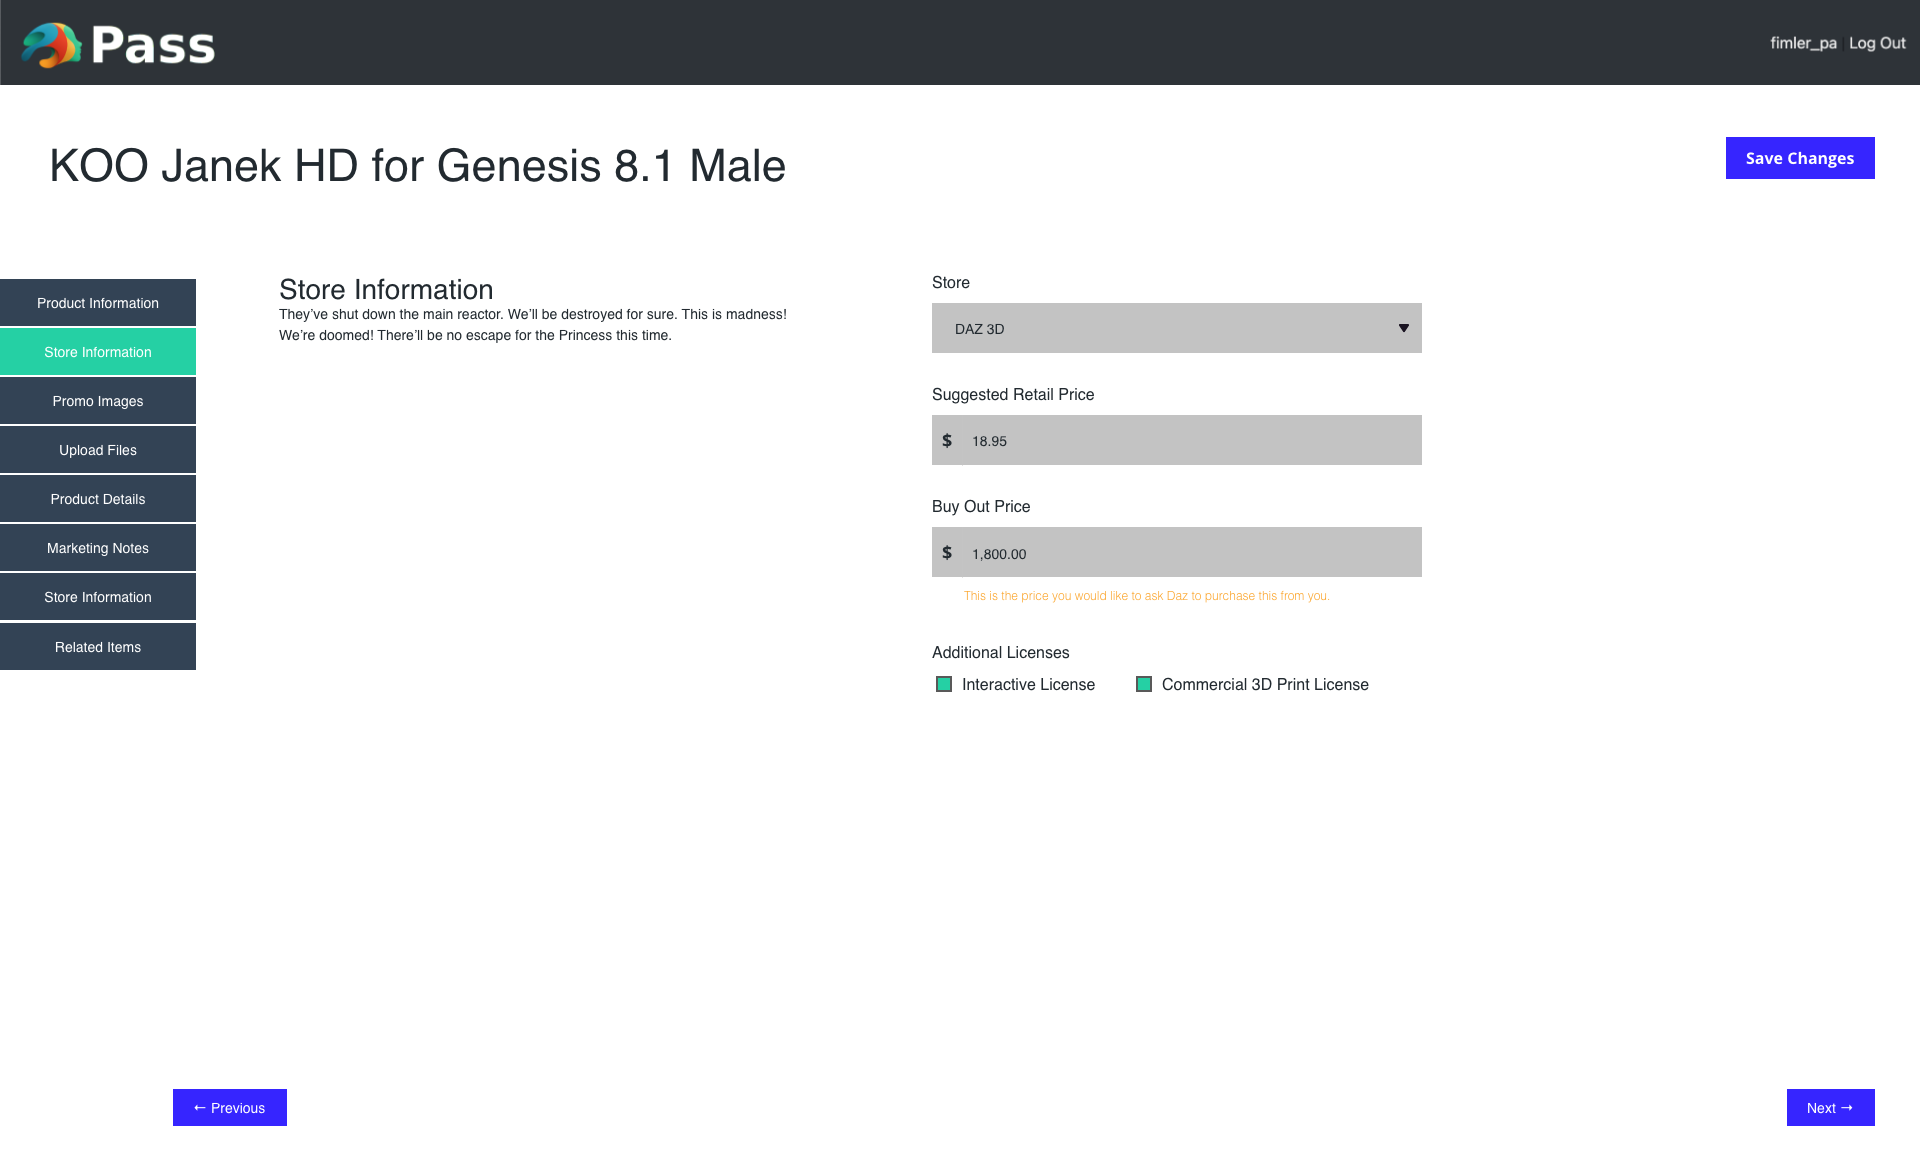Click the Buy Out Price label
Viewport: 1920px width, 1159px height.
981,506
